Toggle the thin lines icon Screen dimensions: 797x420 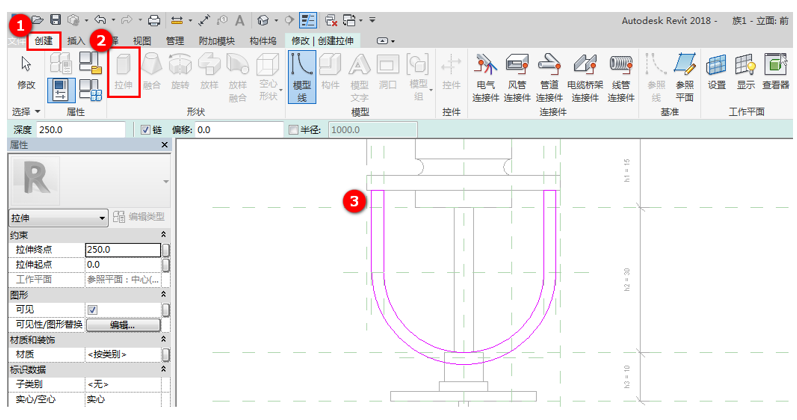[x=308, y=20]
